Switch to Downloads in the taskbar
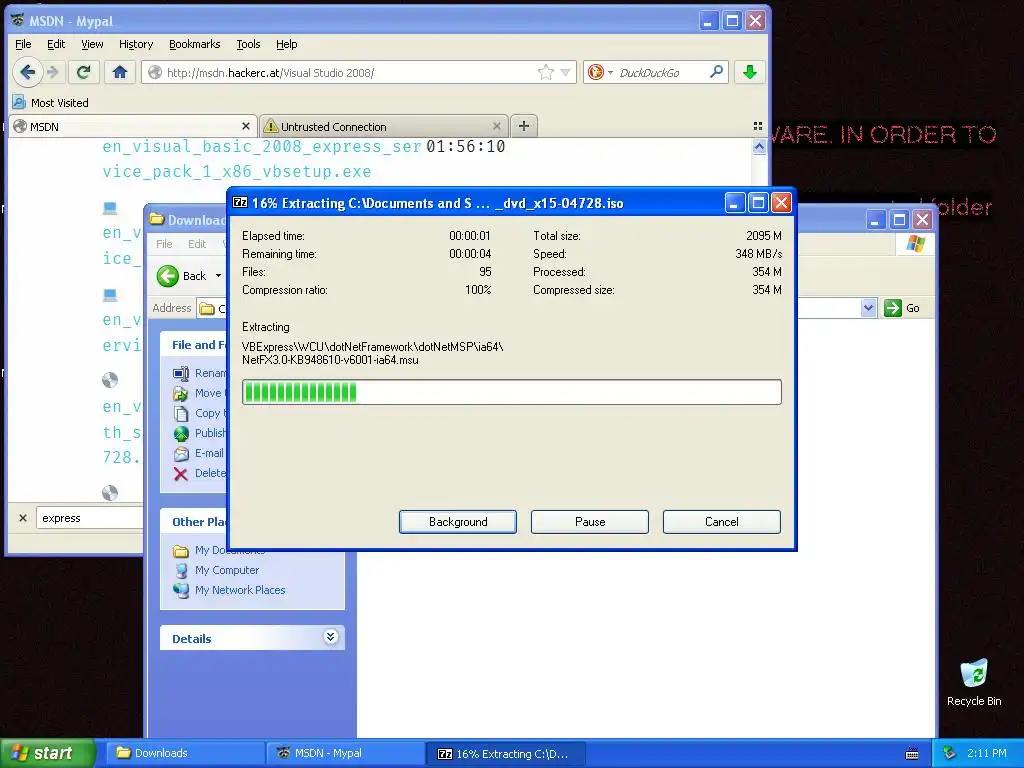1024x768 pixels. 185,753
